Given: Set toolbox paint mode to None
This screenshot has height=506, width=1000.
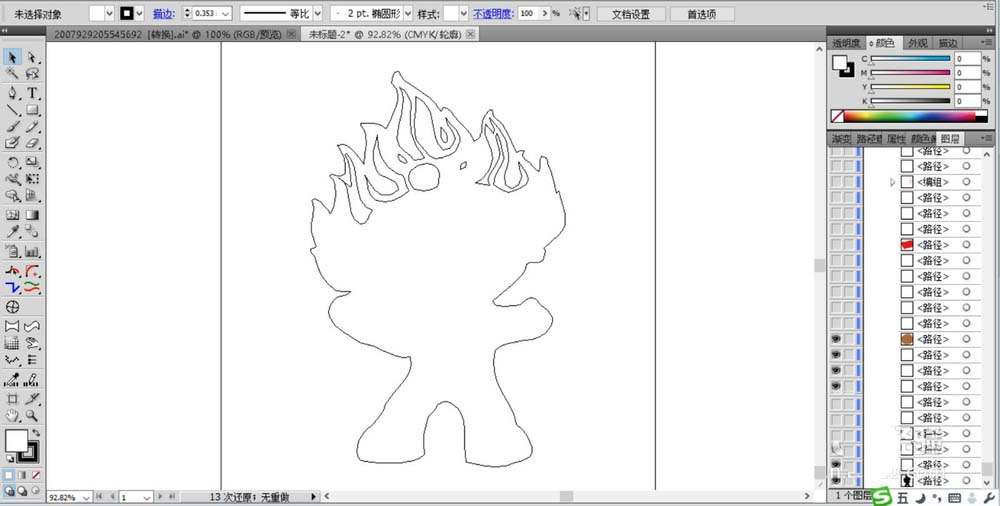Looking at the screenshot, I should pos(36,475).
